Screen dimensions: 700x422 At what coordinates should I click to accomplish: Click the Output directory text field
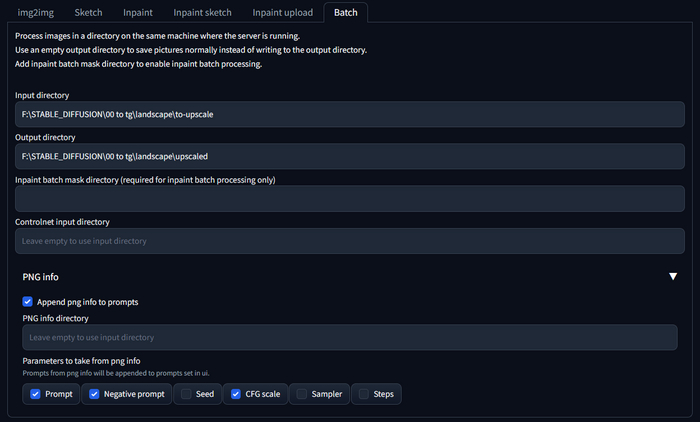click(350, 156)
